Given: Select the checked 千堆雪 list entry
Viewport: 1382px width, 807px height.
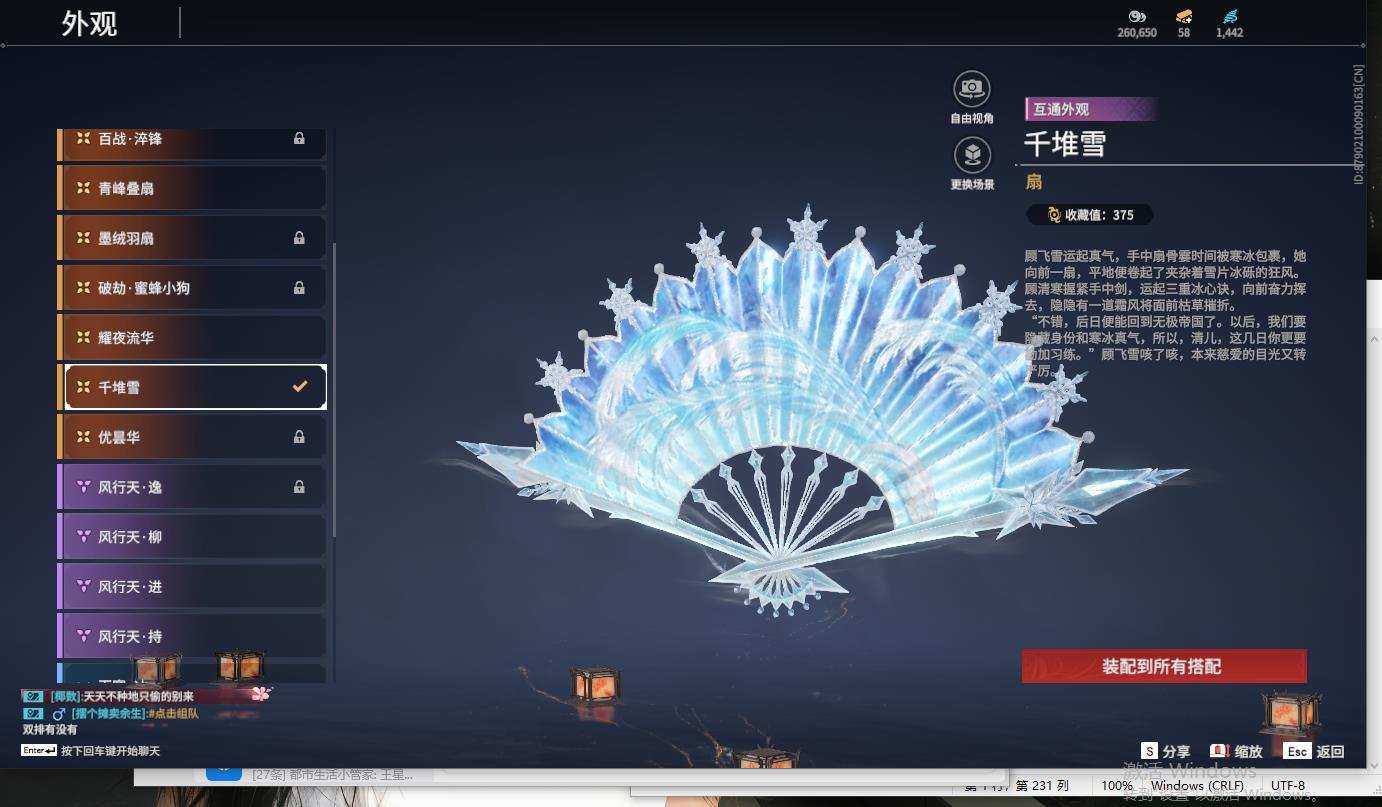Looking at the screenshot, I should [194, 387].
